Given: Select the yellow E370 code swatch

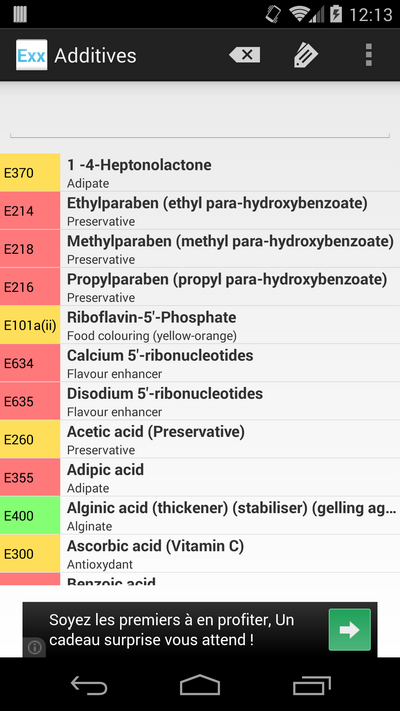Looking at the screenshot, I should pos(30,172).
